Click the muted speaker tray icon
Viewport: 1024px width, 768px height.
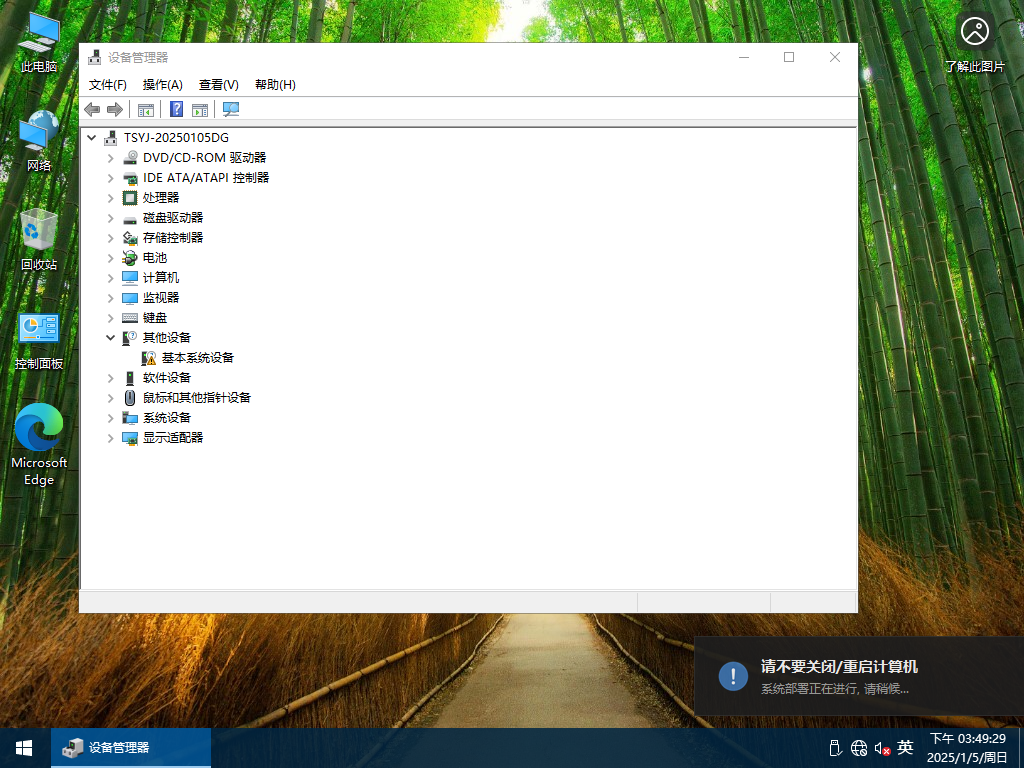[x=882, y=748]
